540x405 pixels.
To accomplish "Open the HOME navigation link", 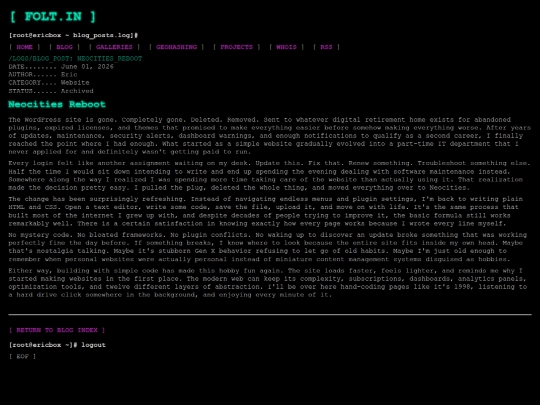I will click(24, 47).
